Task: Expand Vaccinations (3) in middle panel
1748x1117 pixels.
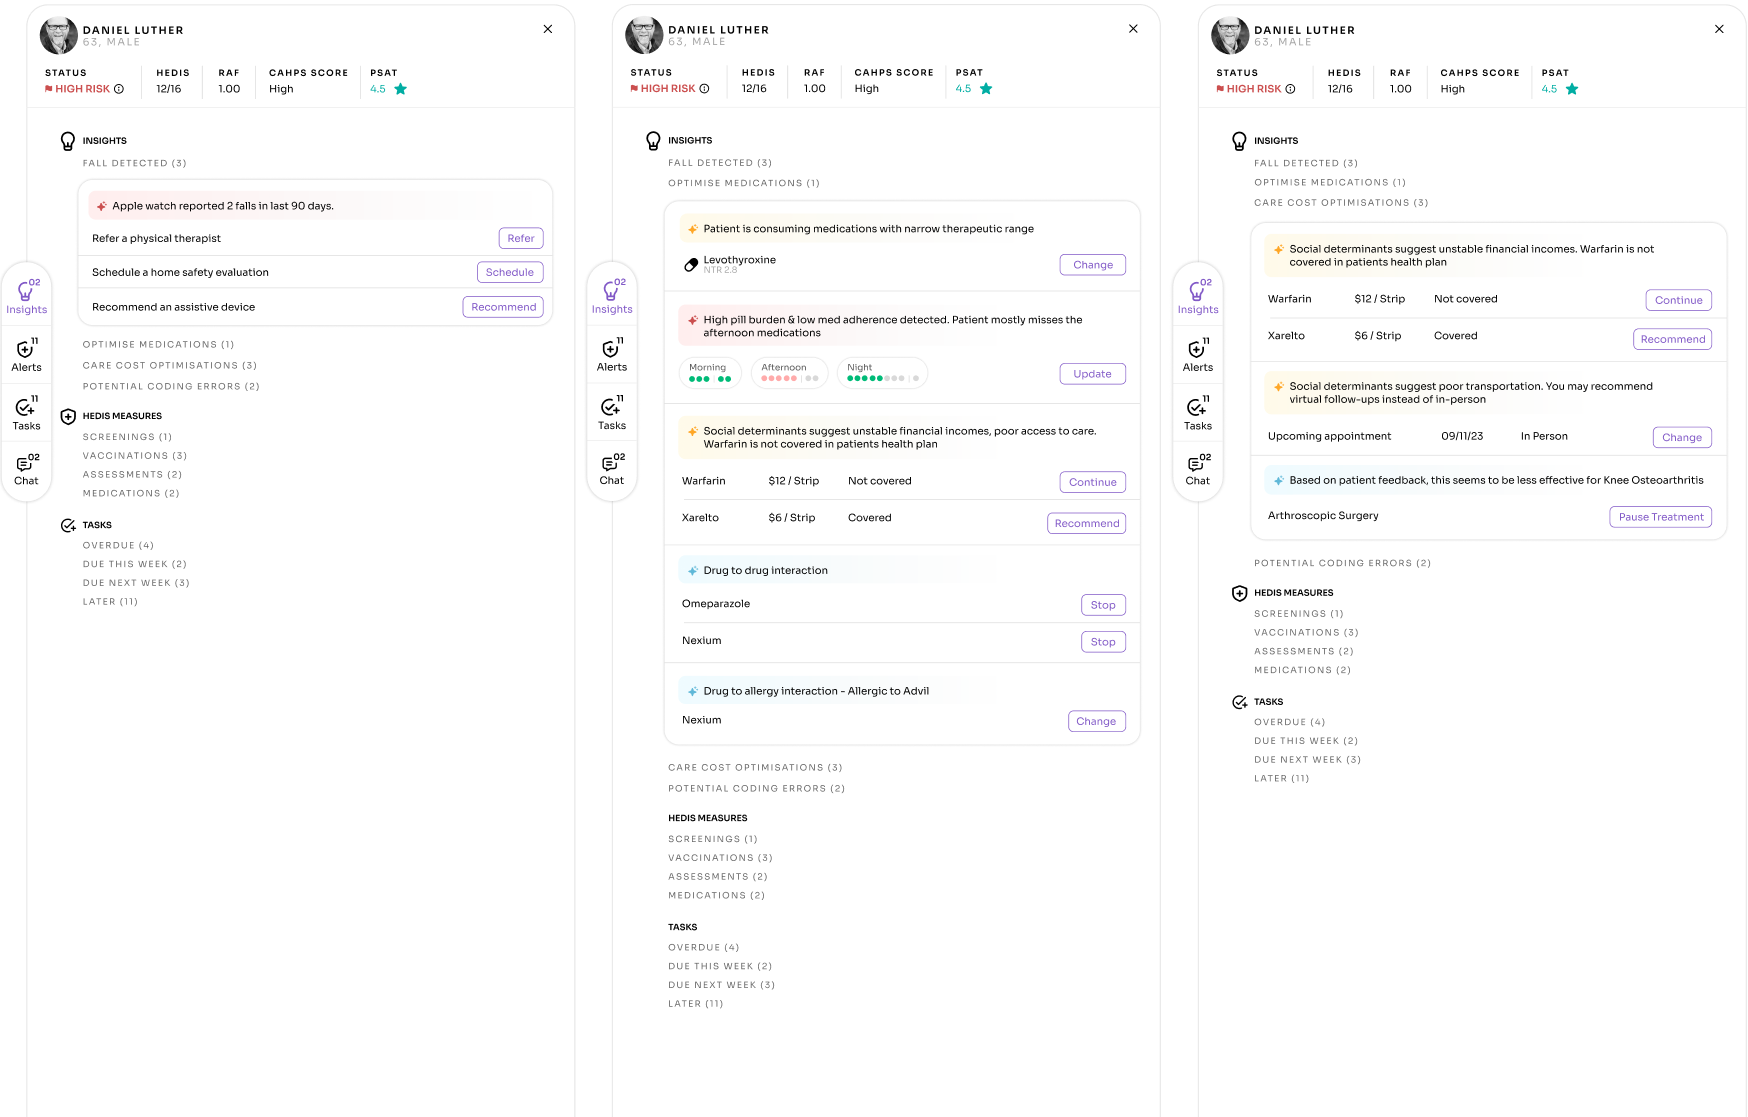Action: pyautogui.click(x=720, y=858)
